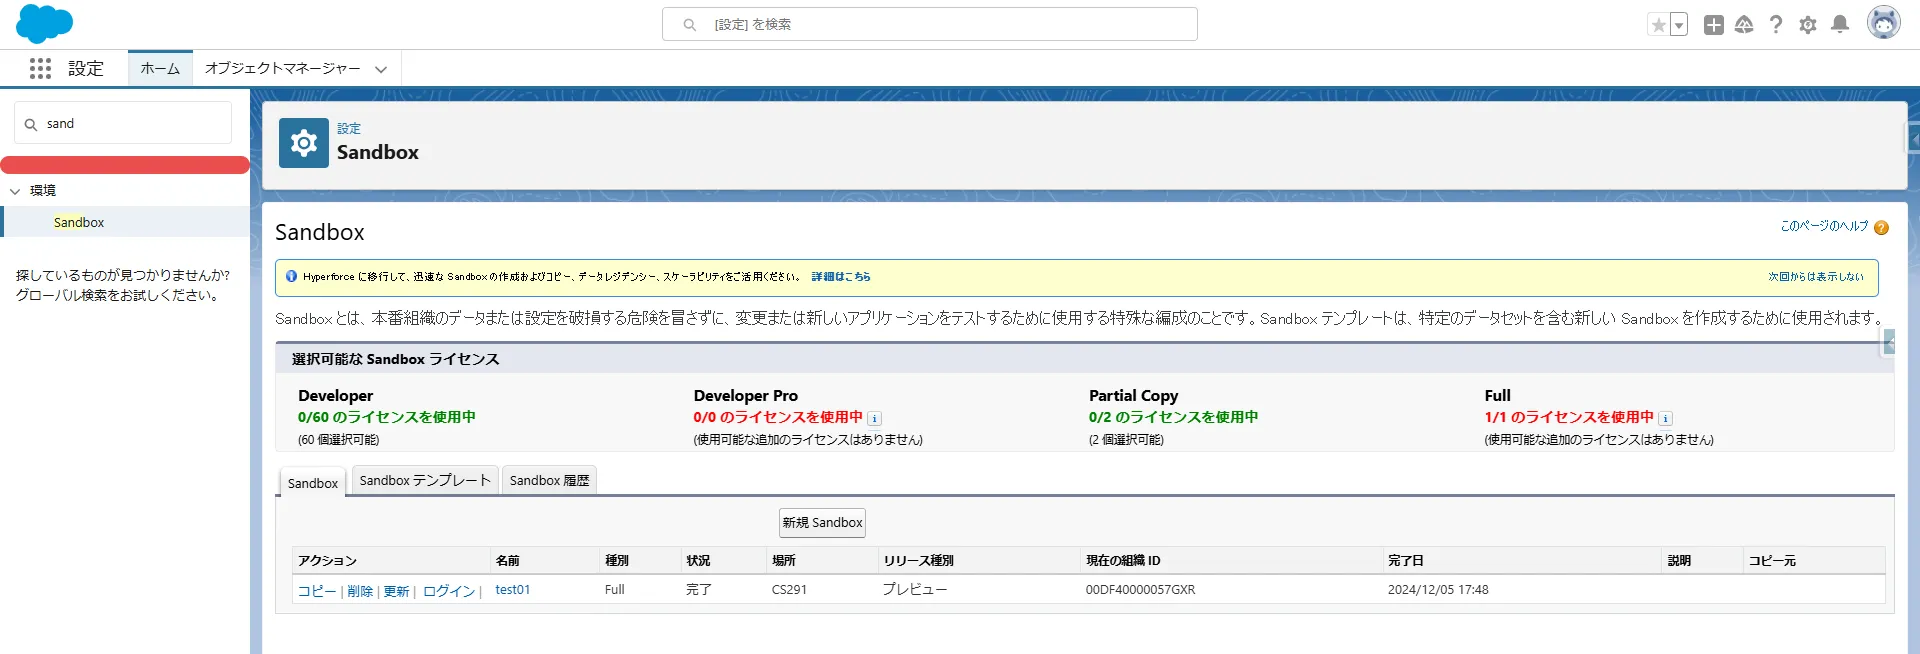Click the orange help question icon
The image size is (1920, 654).
[1881, 227]
